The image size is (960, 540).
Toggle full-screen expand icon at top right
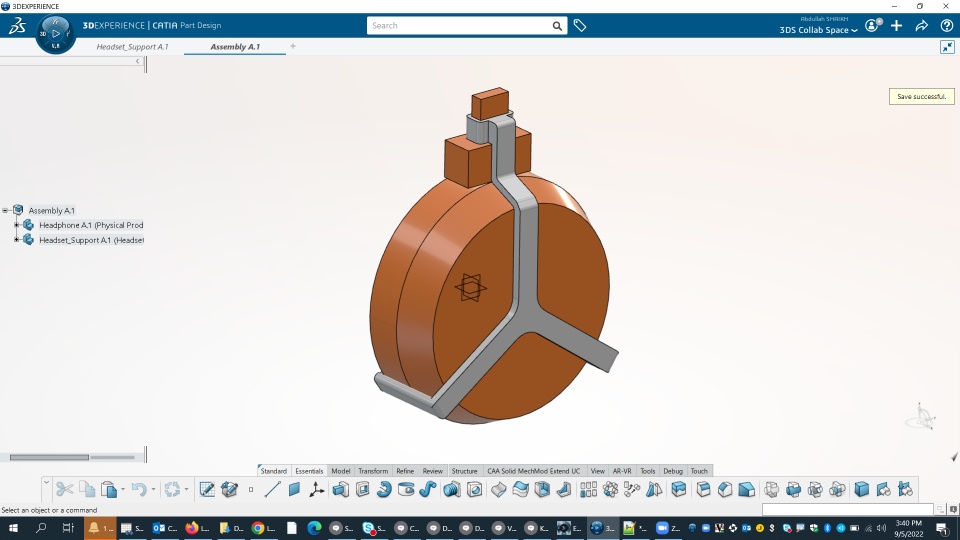click(947, 47)
